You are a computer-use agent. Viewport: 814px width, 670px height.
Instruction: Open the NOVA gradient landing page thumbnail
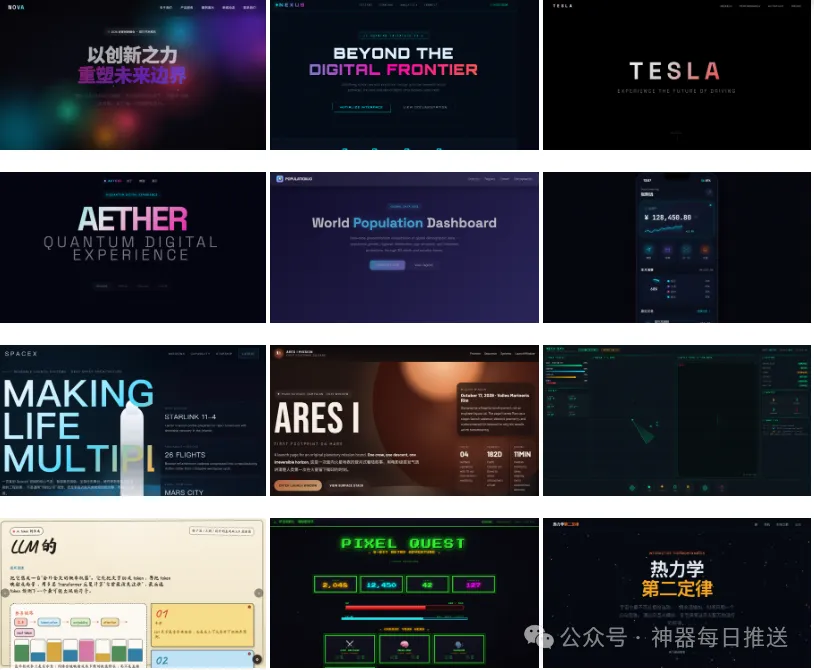(133, 75)
